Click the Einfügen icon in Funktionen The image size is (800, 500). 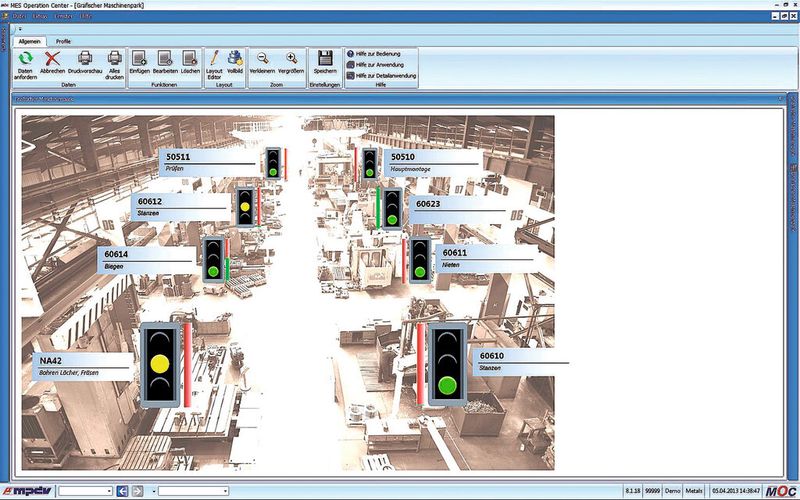point(139,58)
